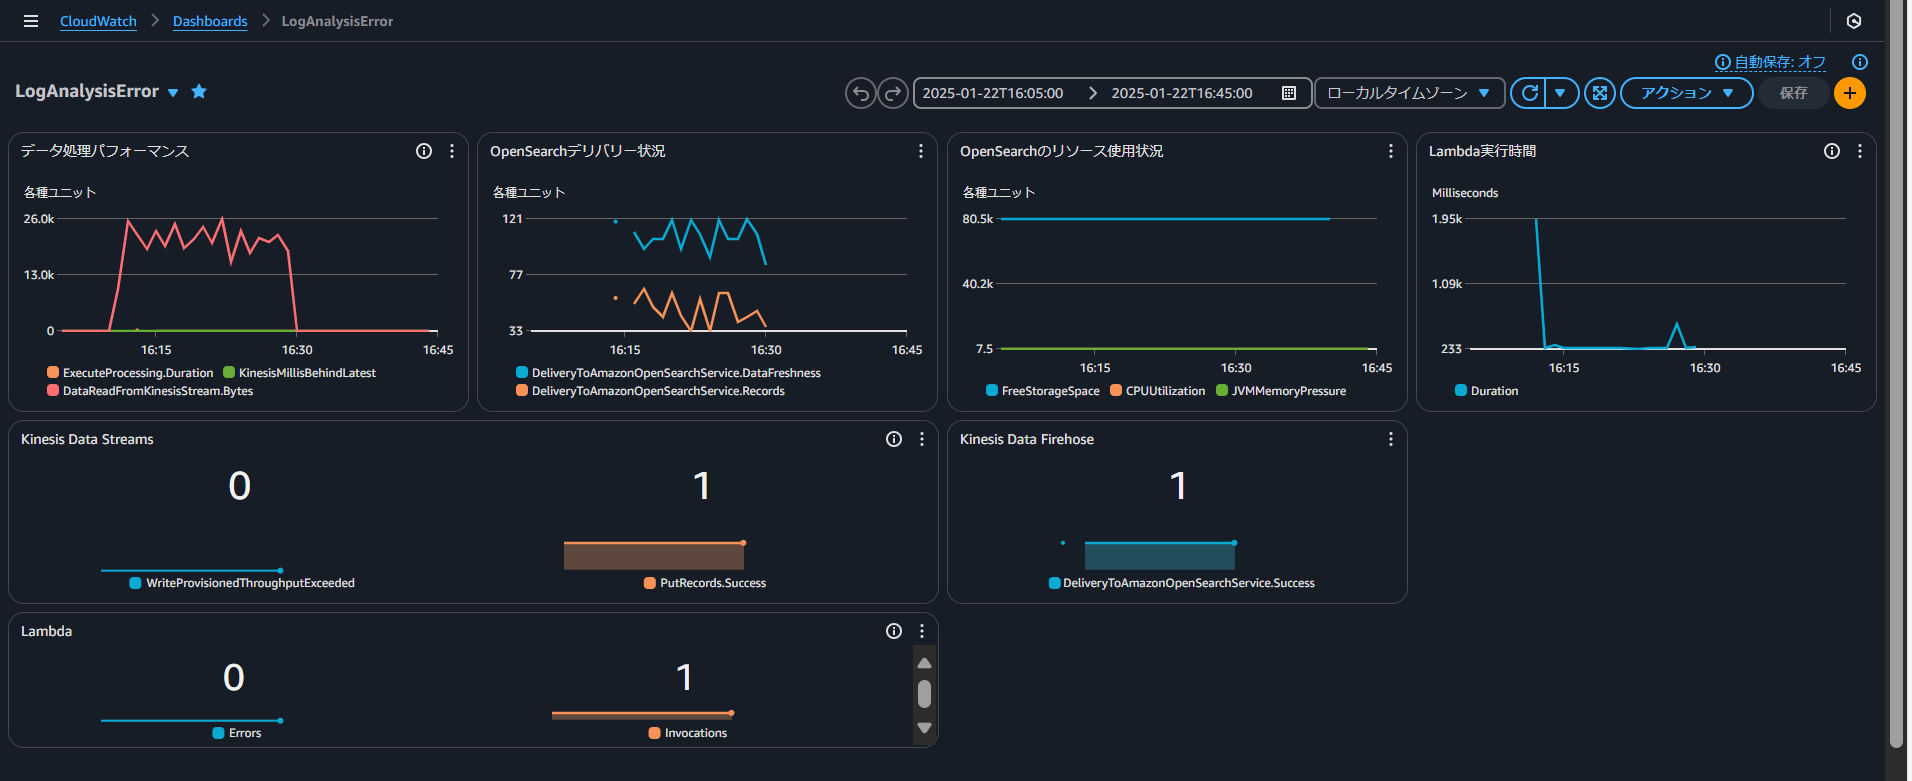The width and height of the screenshot is (1912, 781).
Task: Open the refresh interval dropdown arrow
Action: coord(1560,93)
